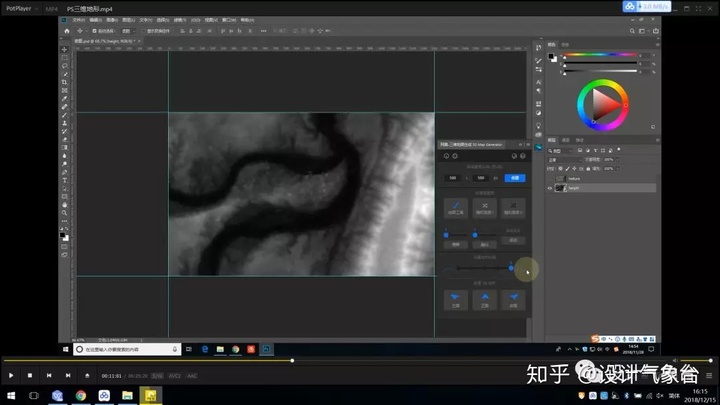The image size is (720, 405).
Task: Show the texture layer visibility box
Action: tap(550, 179)
